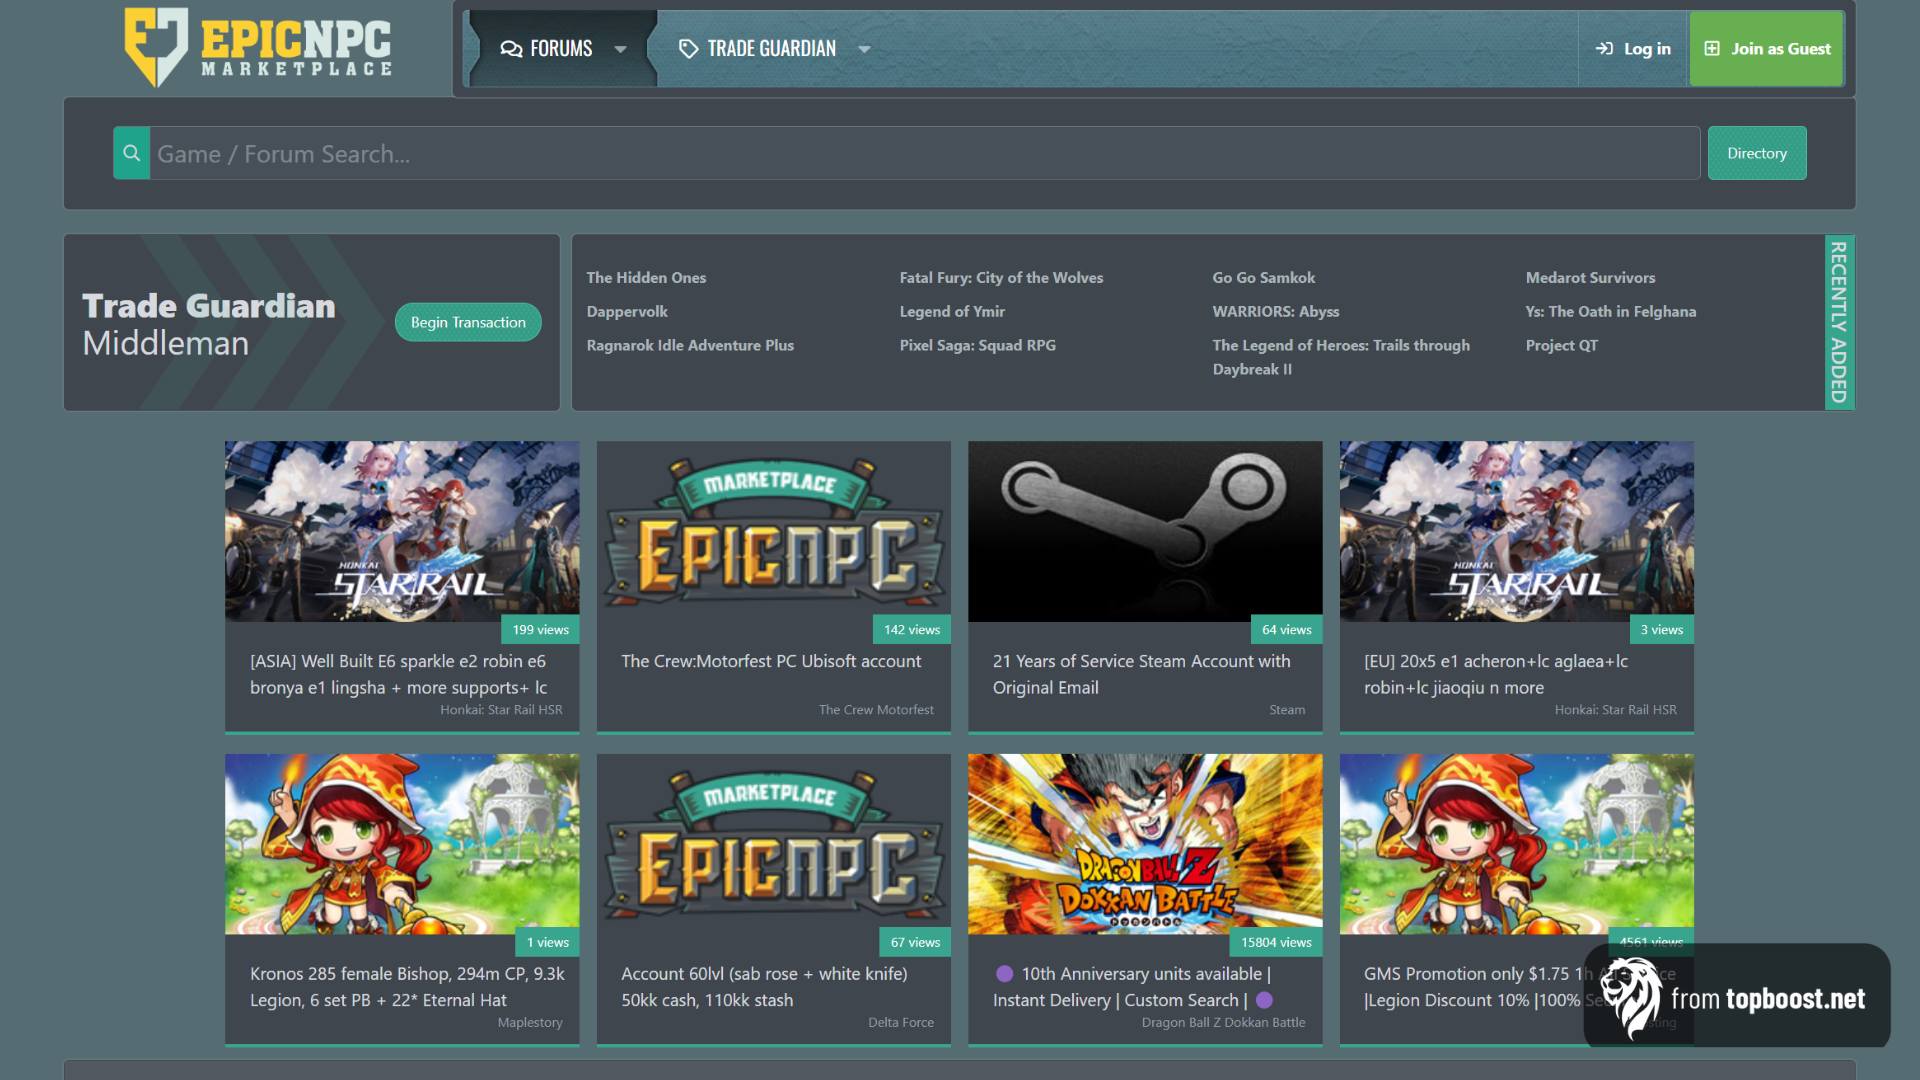
Task: Click the green search magnifier icon
Action: coord(131,153)
